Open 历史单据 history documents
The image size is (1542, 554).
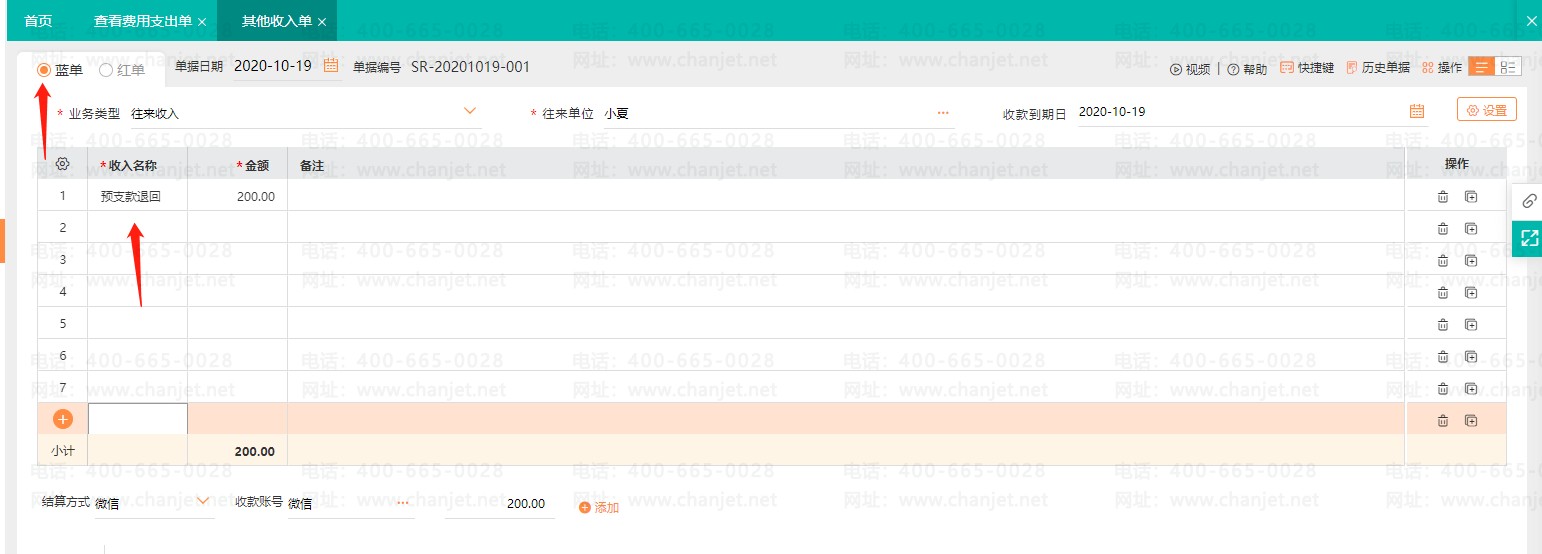click(x=1378, y=68)
